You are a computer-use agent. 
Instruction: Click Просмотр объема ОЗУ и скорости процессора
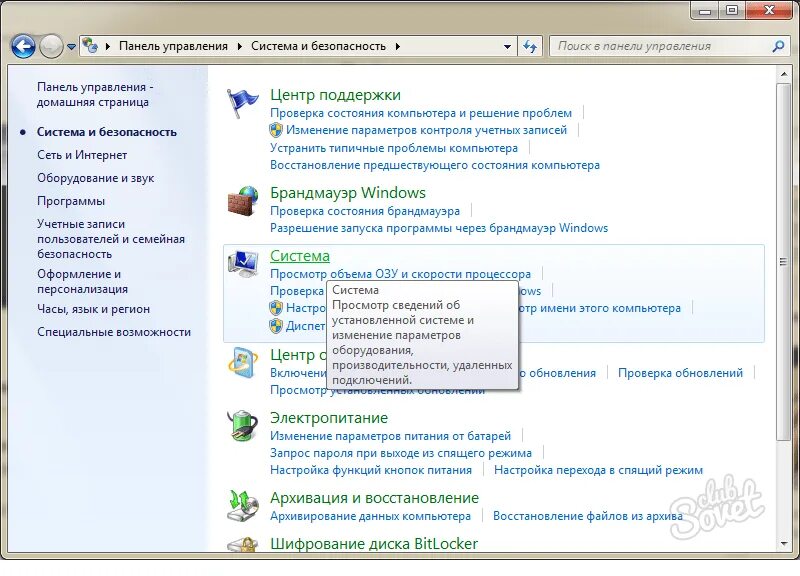(x=400, y=274)
